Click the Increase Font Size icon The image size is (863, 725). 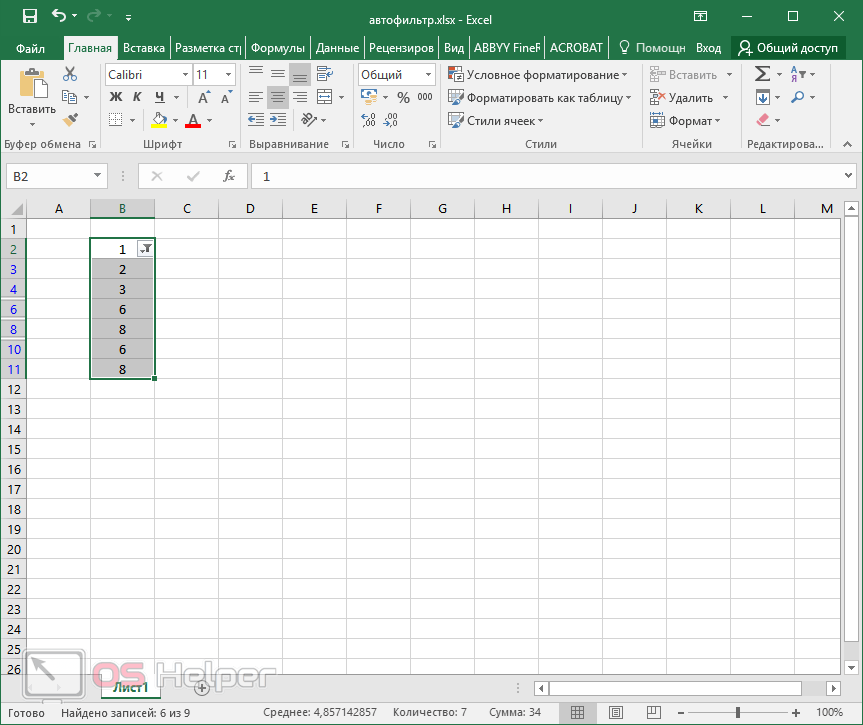tap(204, 97)
